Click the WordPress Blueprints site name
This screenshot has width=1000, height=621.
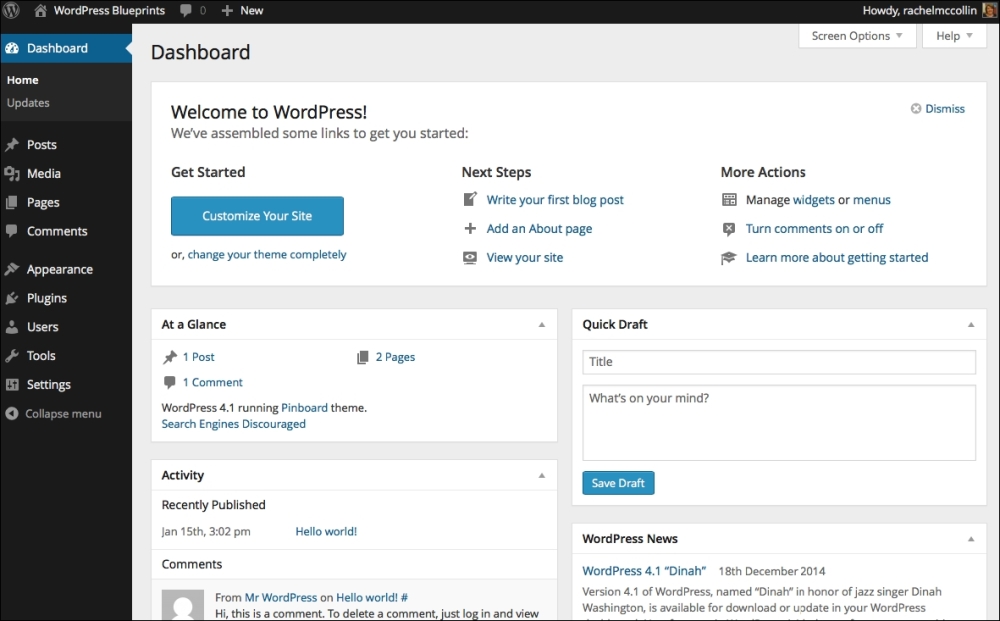[109, 10]
